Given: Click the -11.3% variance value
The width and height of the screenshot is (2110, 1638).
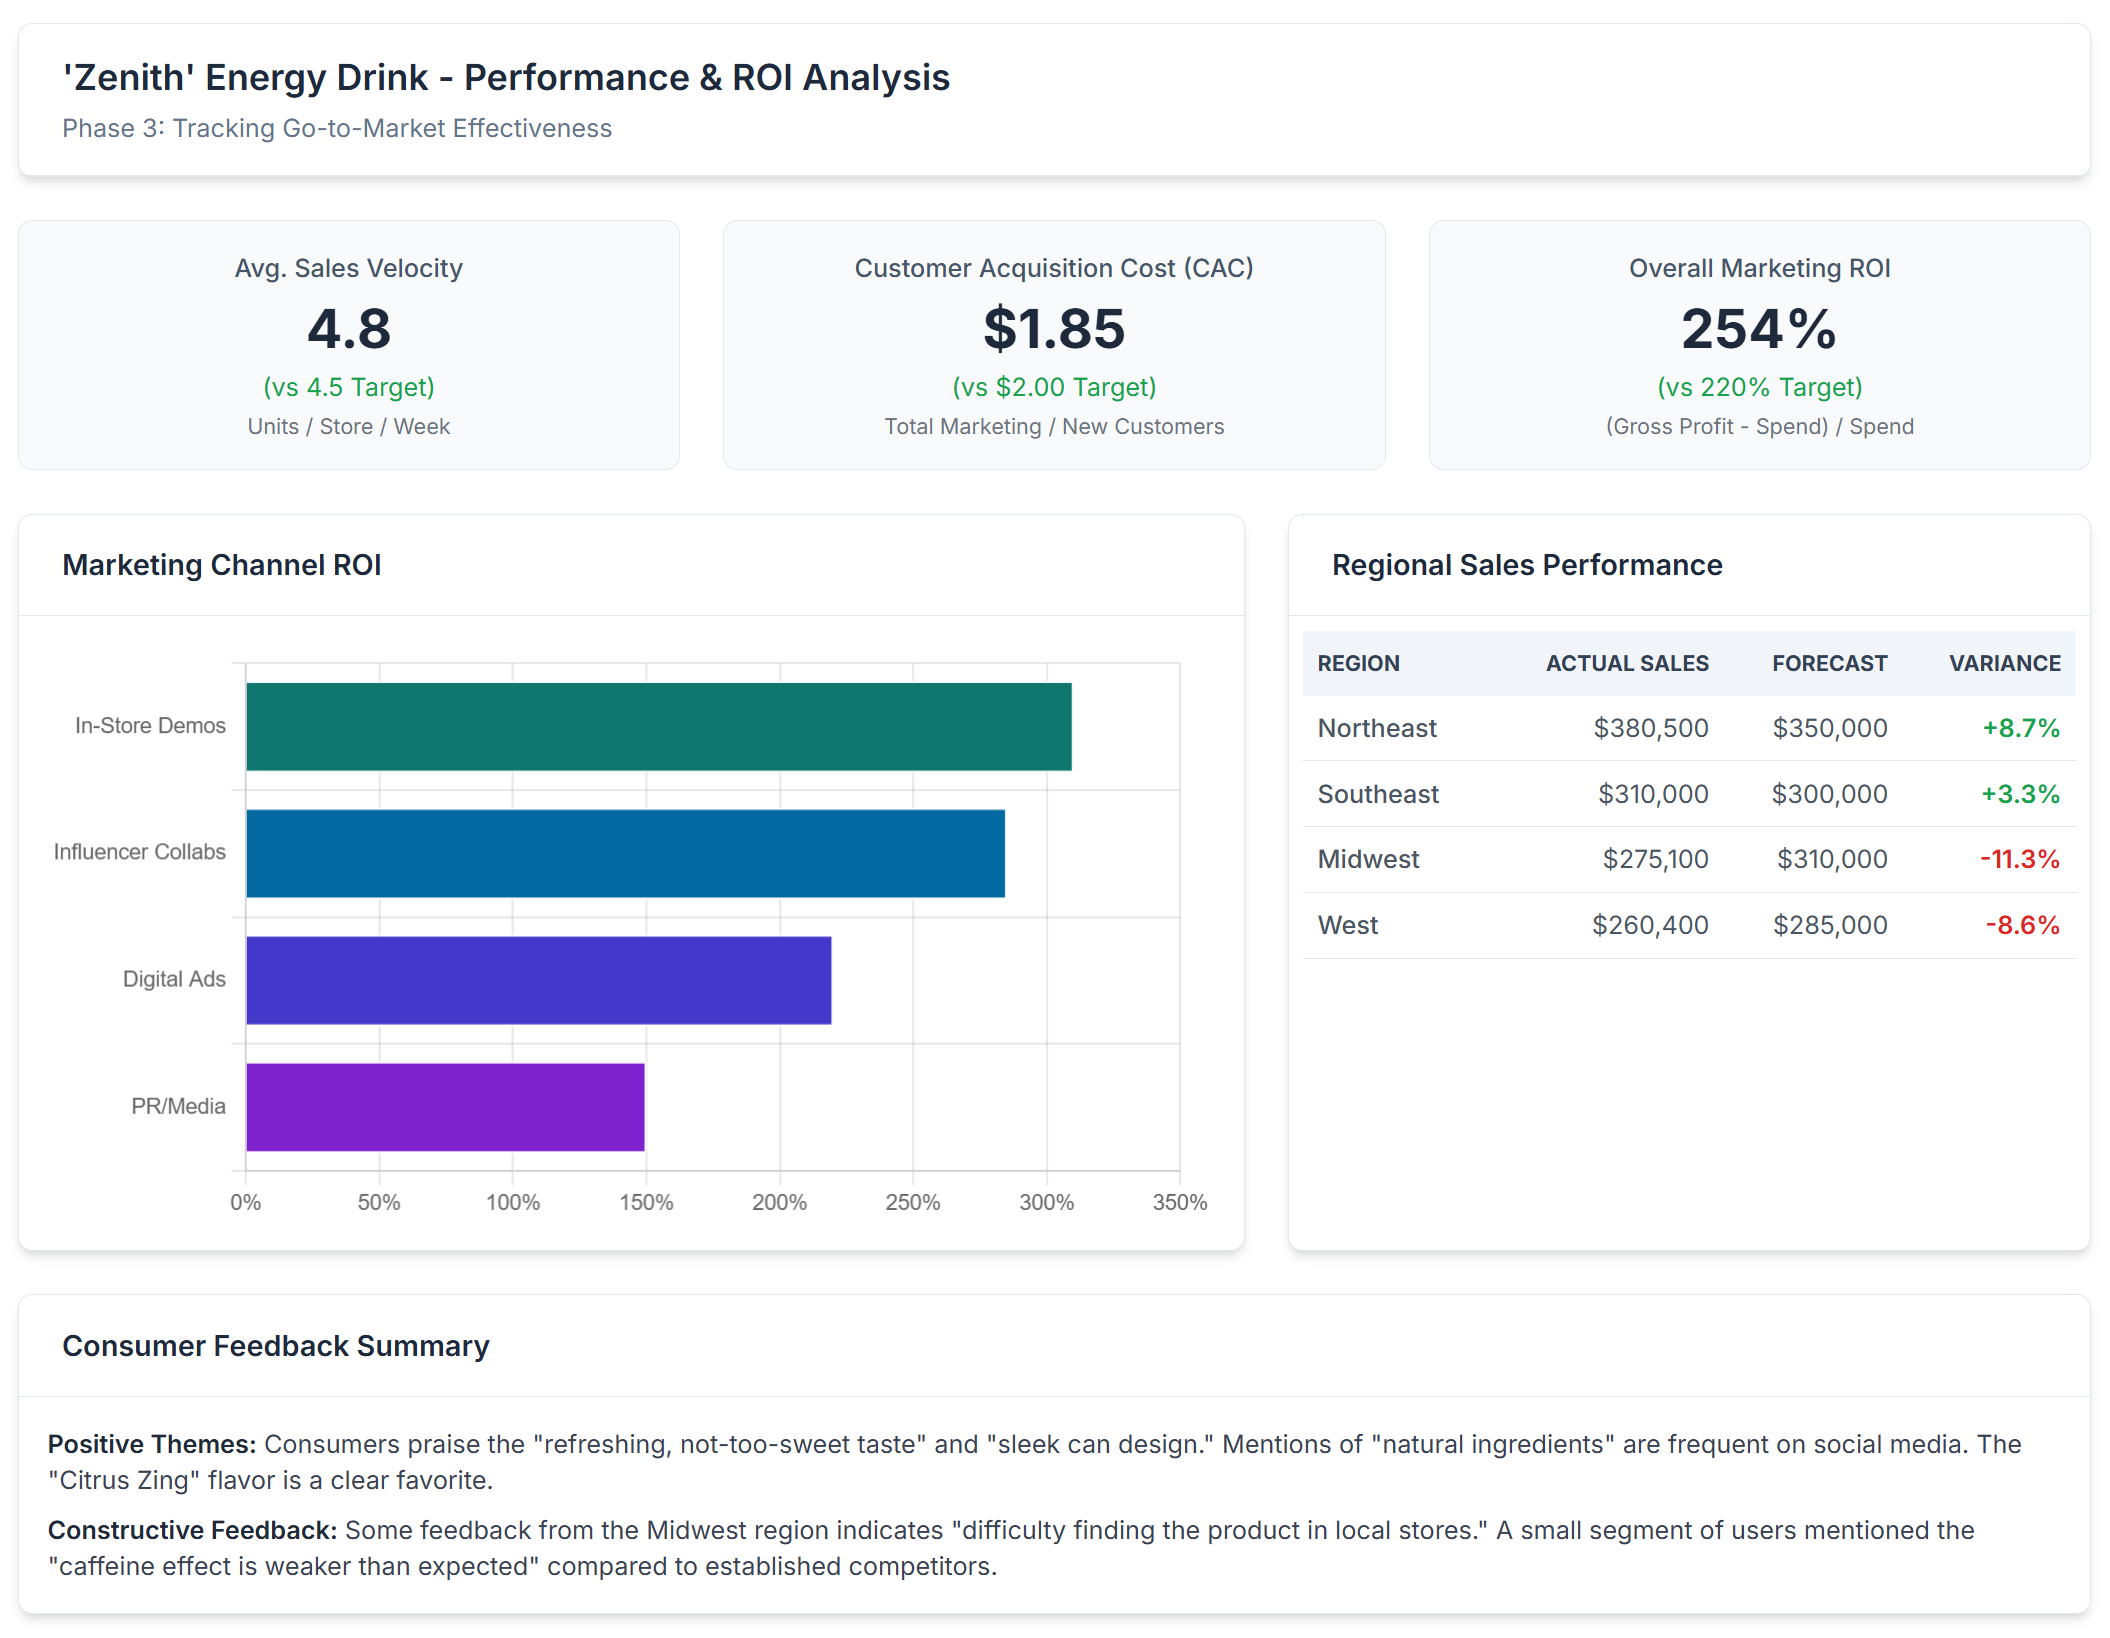Looking at the screenshot, I should pos(2020,859).
